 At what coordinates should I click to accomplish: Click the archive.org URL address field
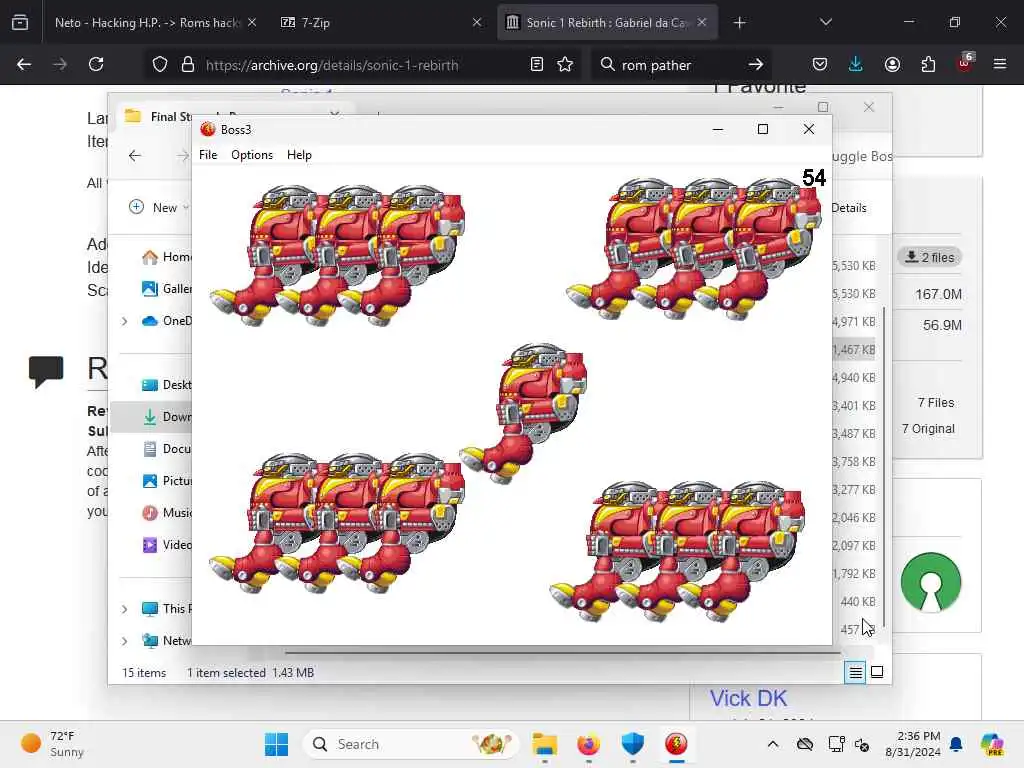pyautogui.click(x=332, y=65)
